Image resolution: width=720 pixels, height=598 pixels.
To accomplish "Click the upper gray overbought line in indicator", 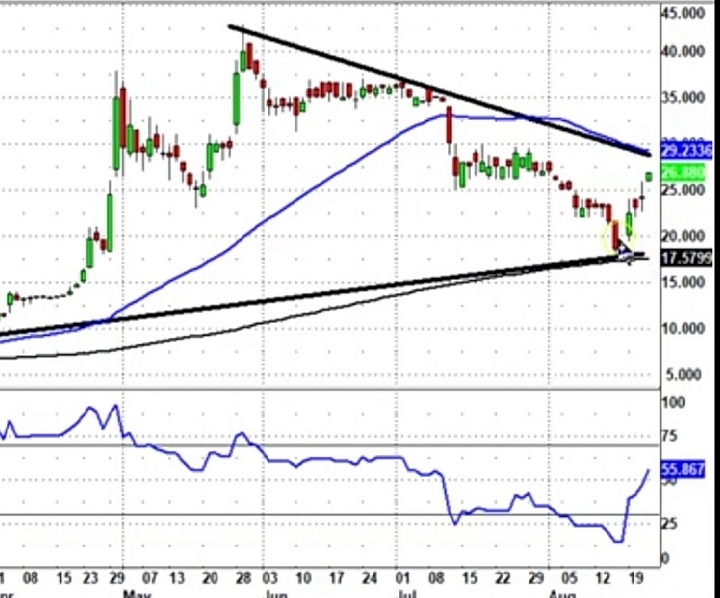I will [x=330, y=446].
